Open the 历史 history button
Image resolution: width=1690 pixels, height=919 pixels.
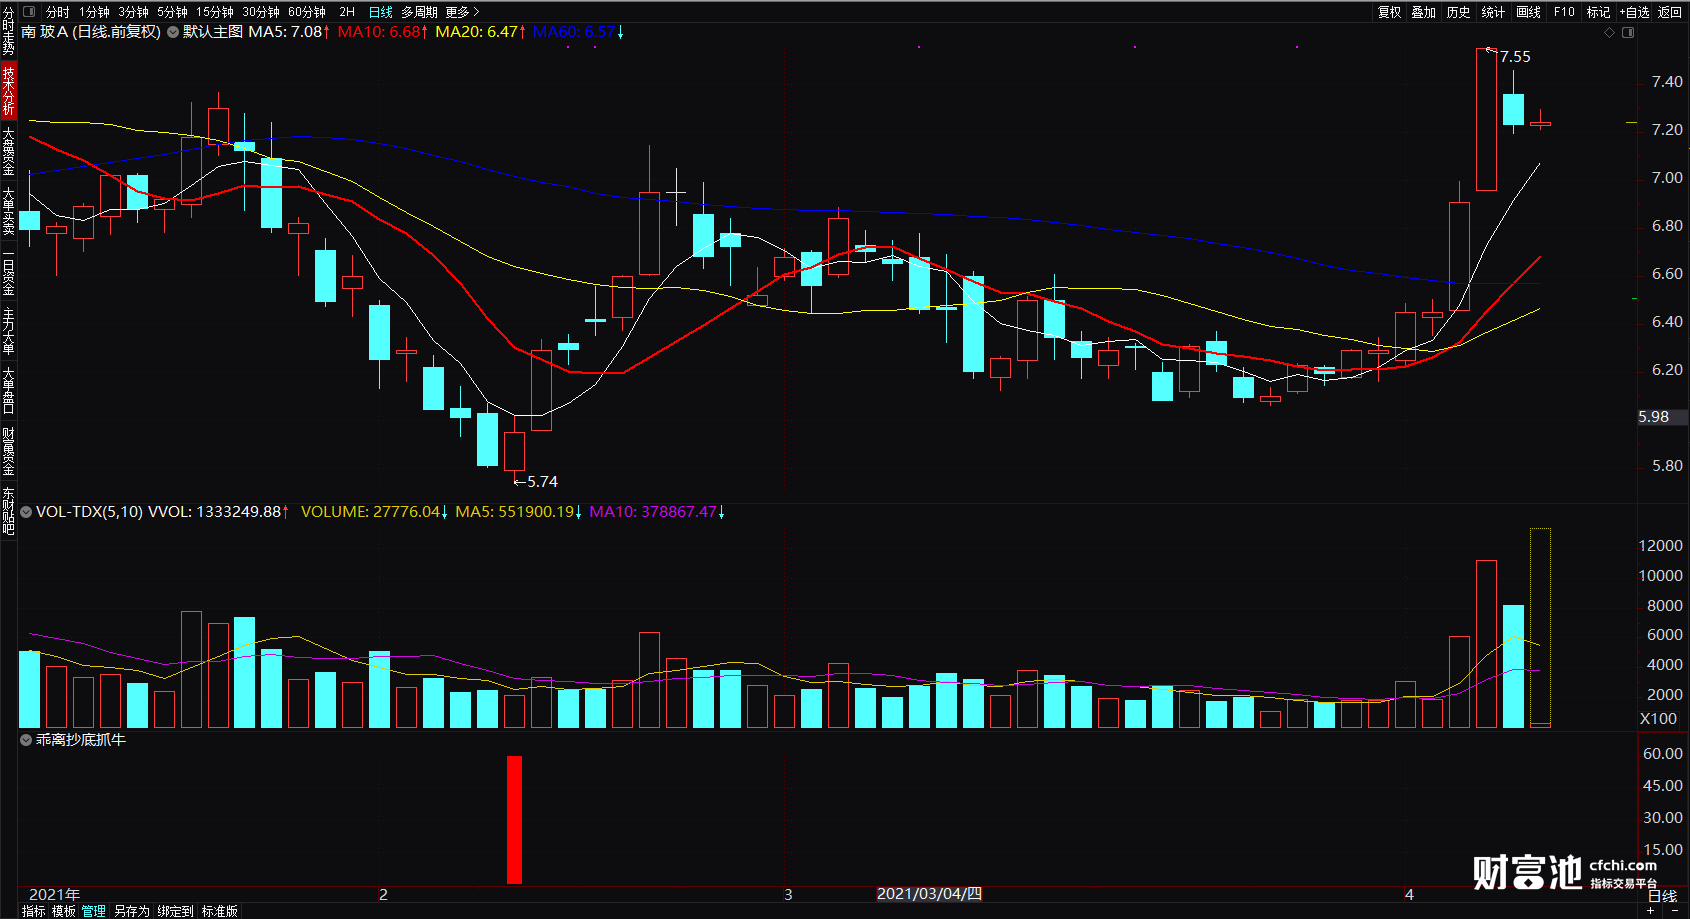coord(1459,12)
